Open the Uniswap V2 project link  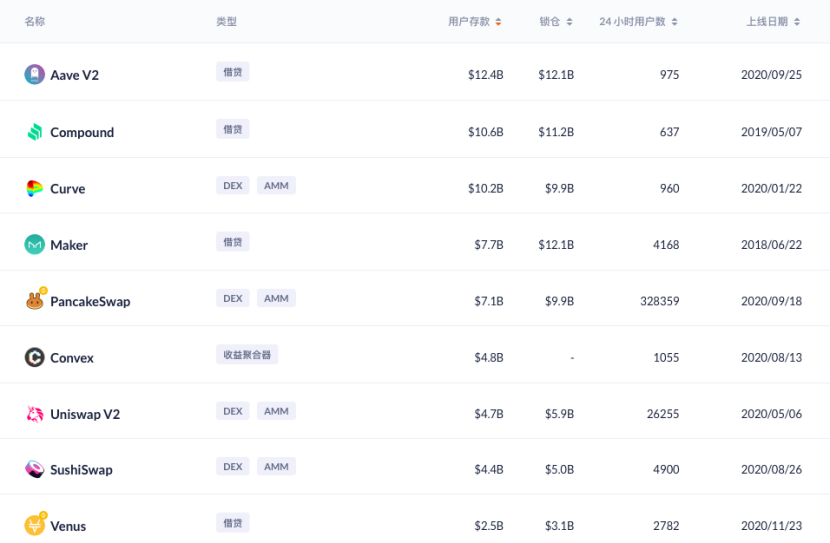tap(85, 414)
